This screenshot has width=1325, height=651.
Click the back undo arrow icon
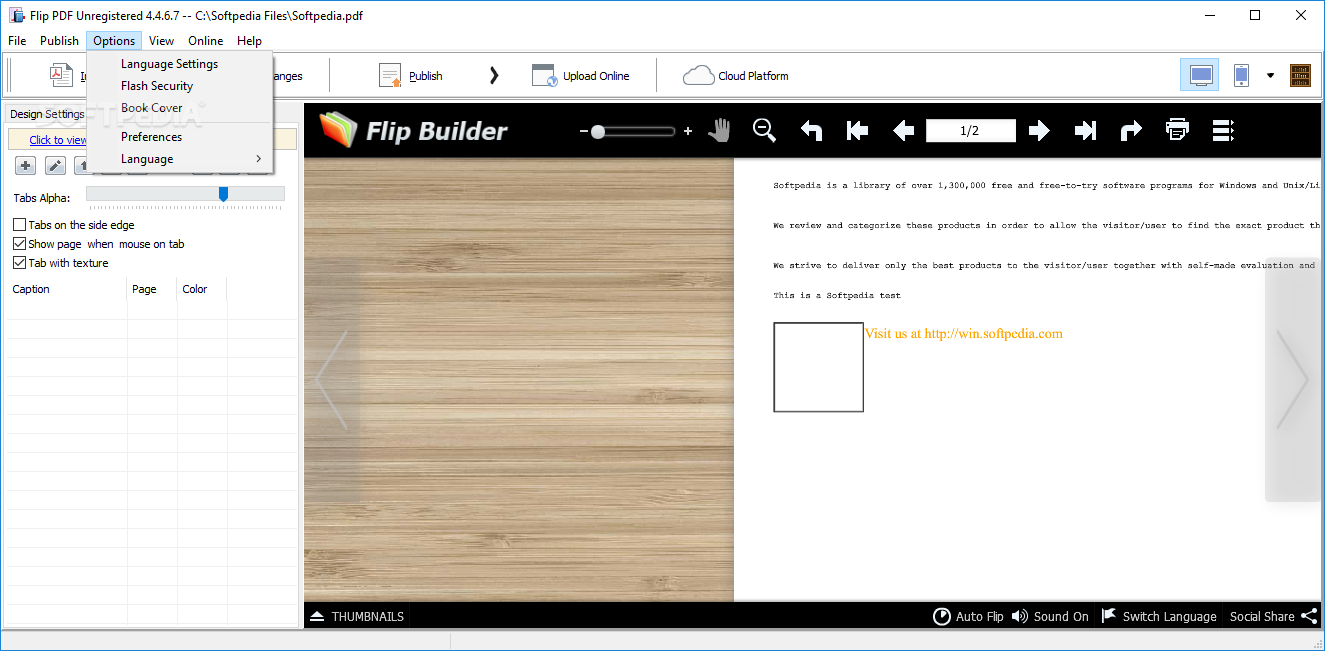(811, 130)
